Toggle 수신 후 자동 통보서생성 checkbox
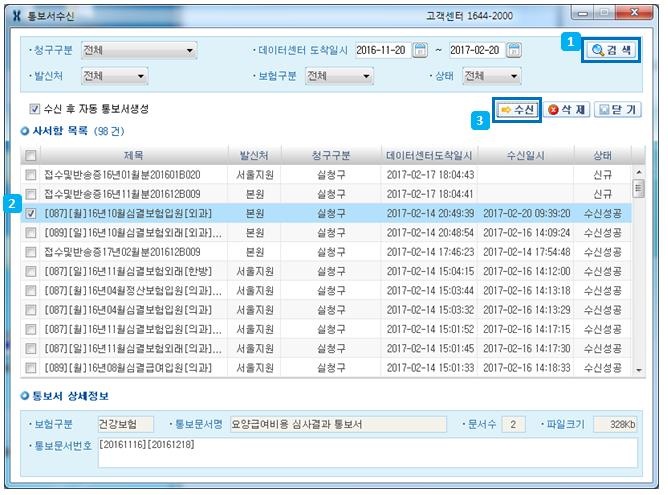The image size is (668, 495). click(x=35, y=109)
